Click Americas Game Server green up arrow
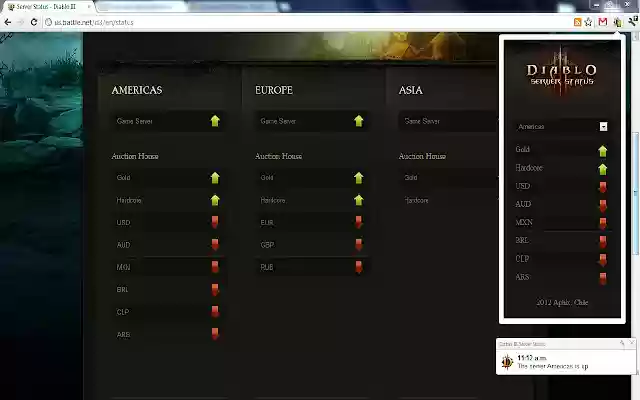The height and width of the screenshot is (400, 640). (x=215, y=121)
